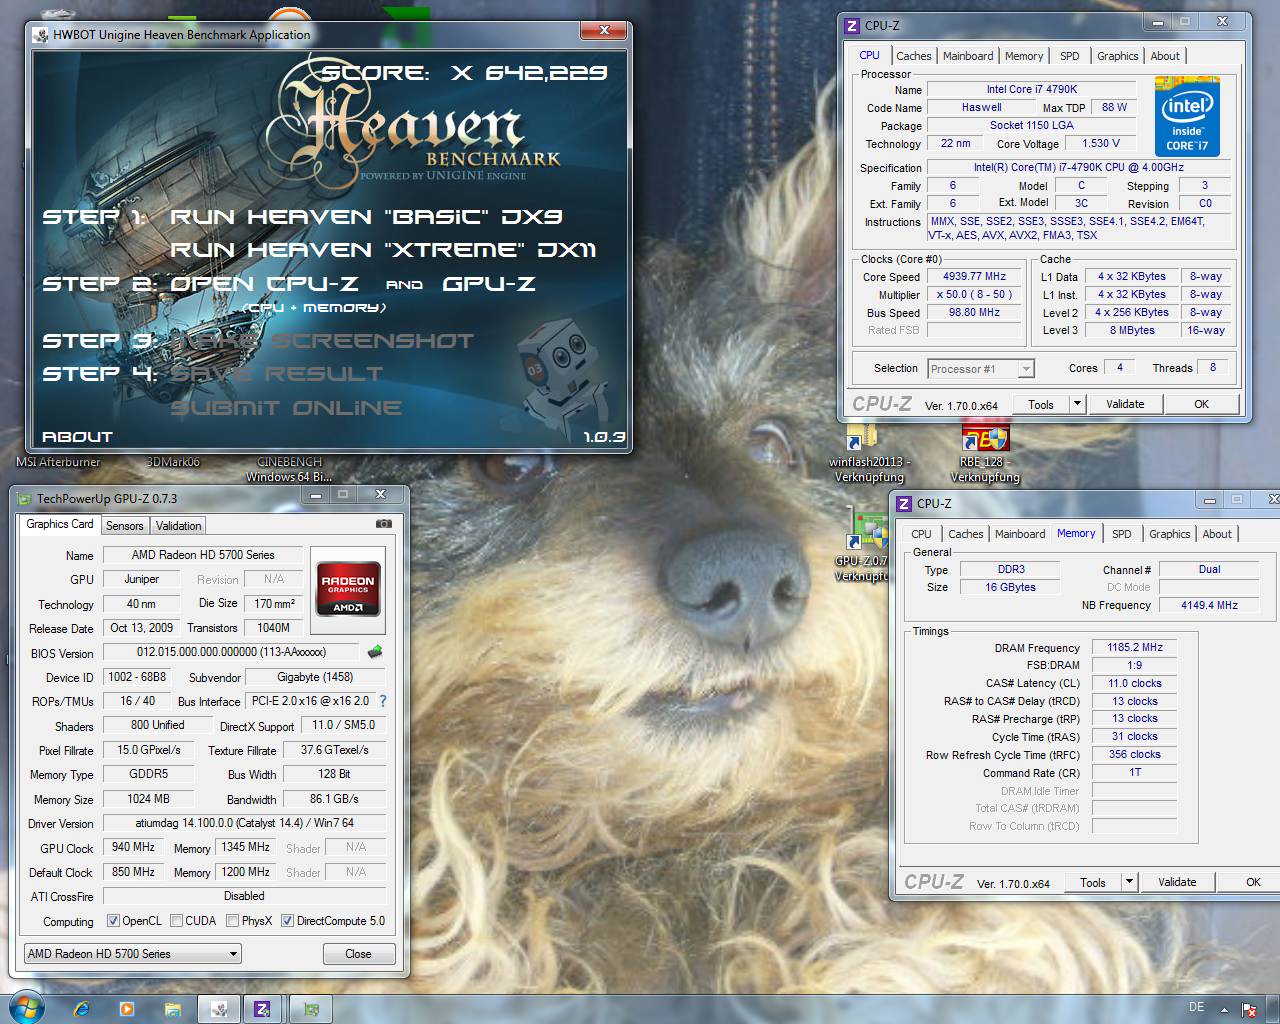
Task: Show hidden system tray icons
Action: tap(1224, 1008)
